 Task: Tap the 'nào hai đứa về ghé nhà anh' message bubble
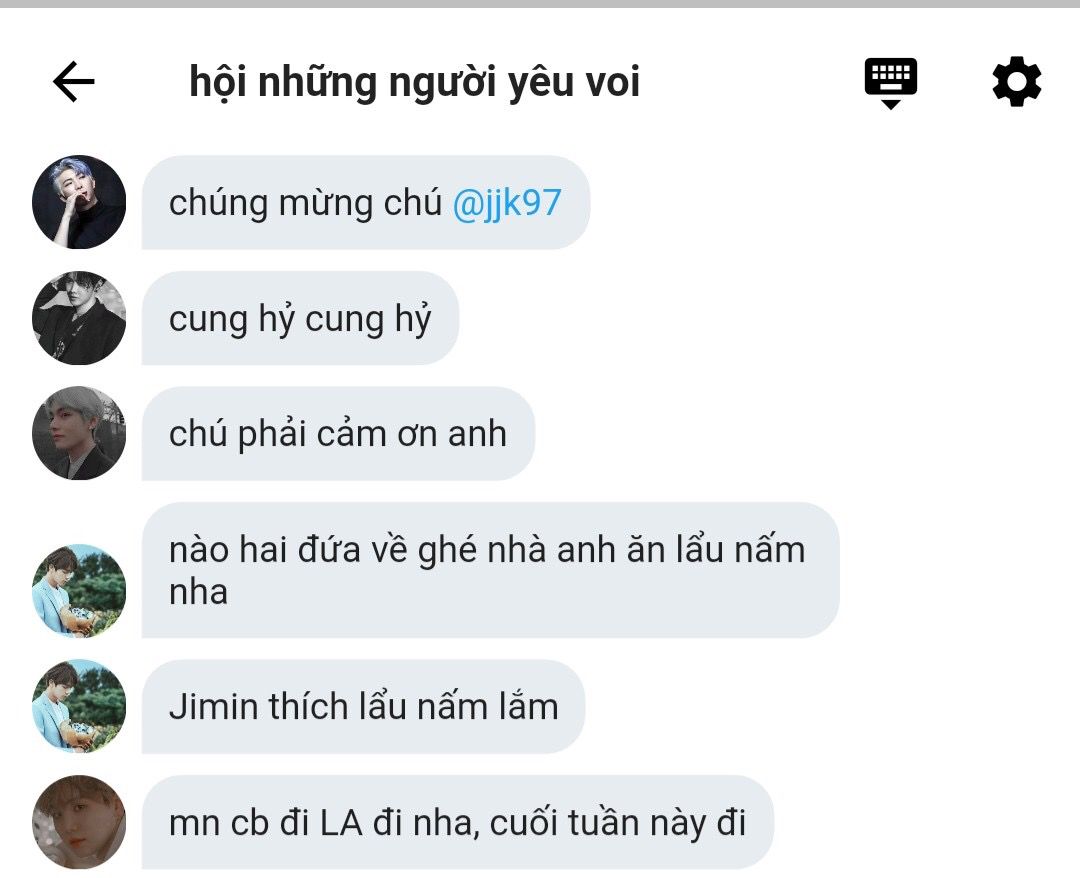[490, 570]
